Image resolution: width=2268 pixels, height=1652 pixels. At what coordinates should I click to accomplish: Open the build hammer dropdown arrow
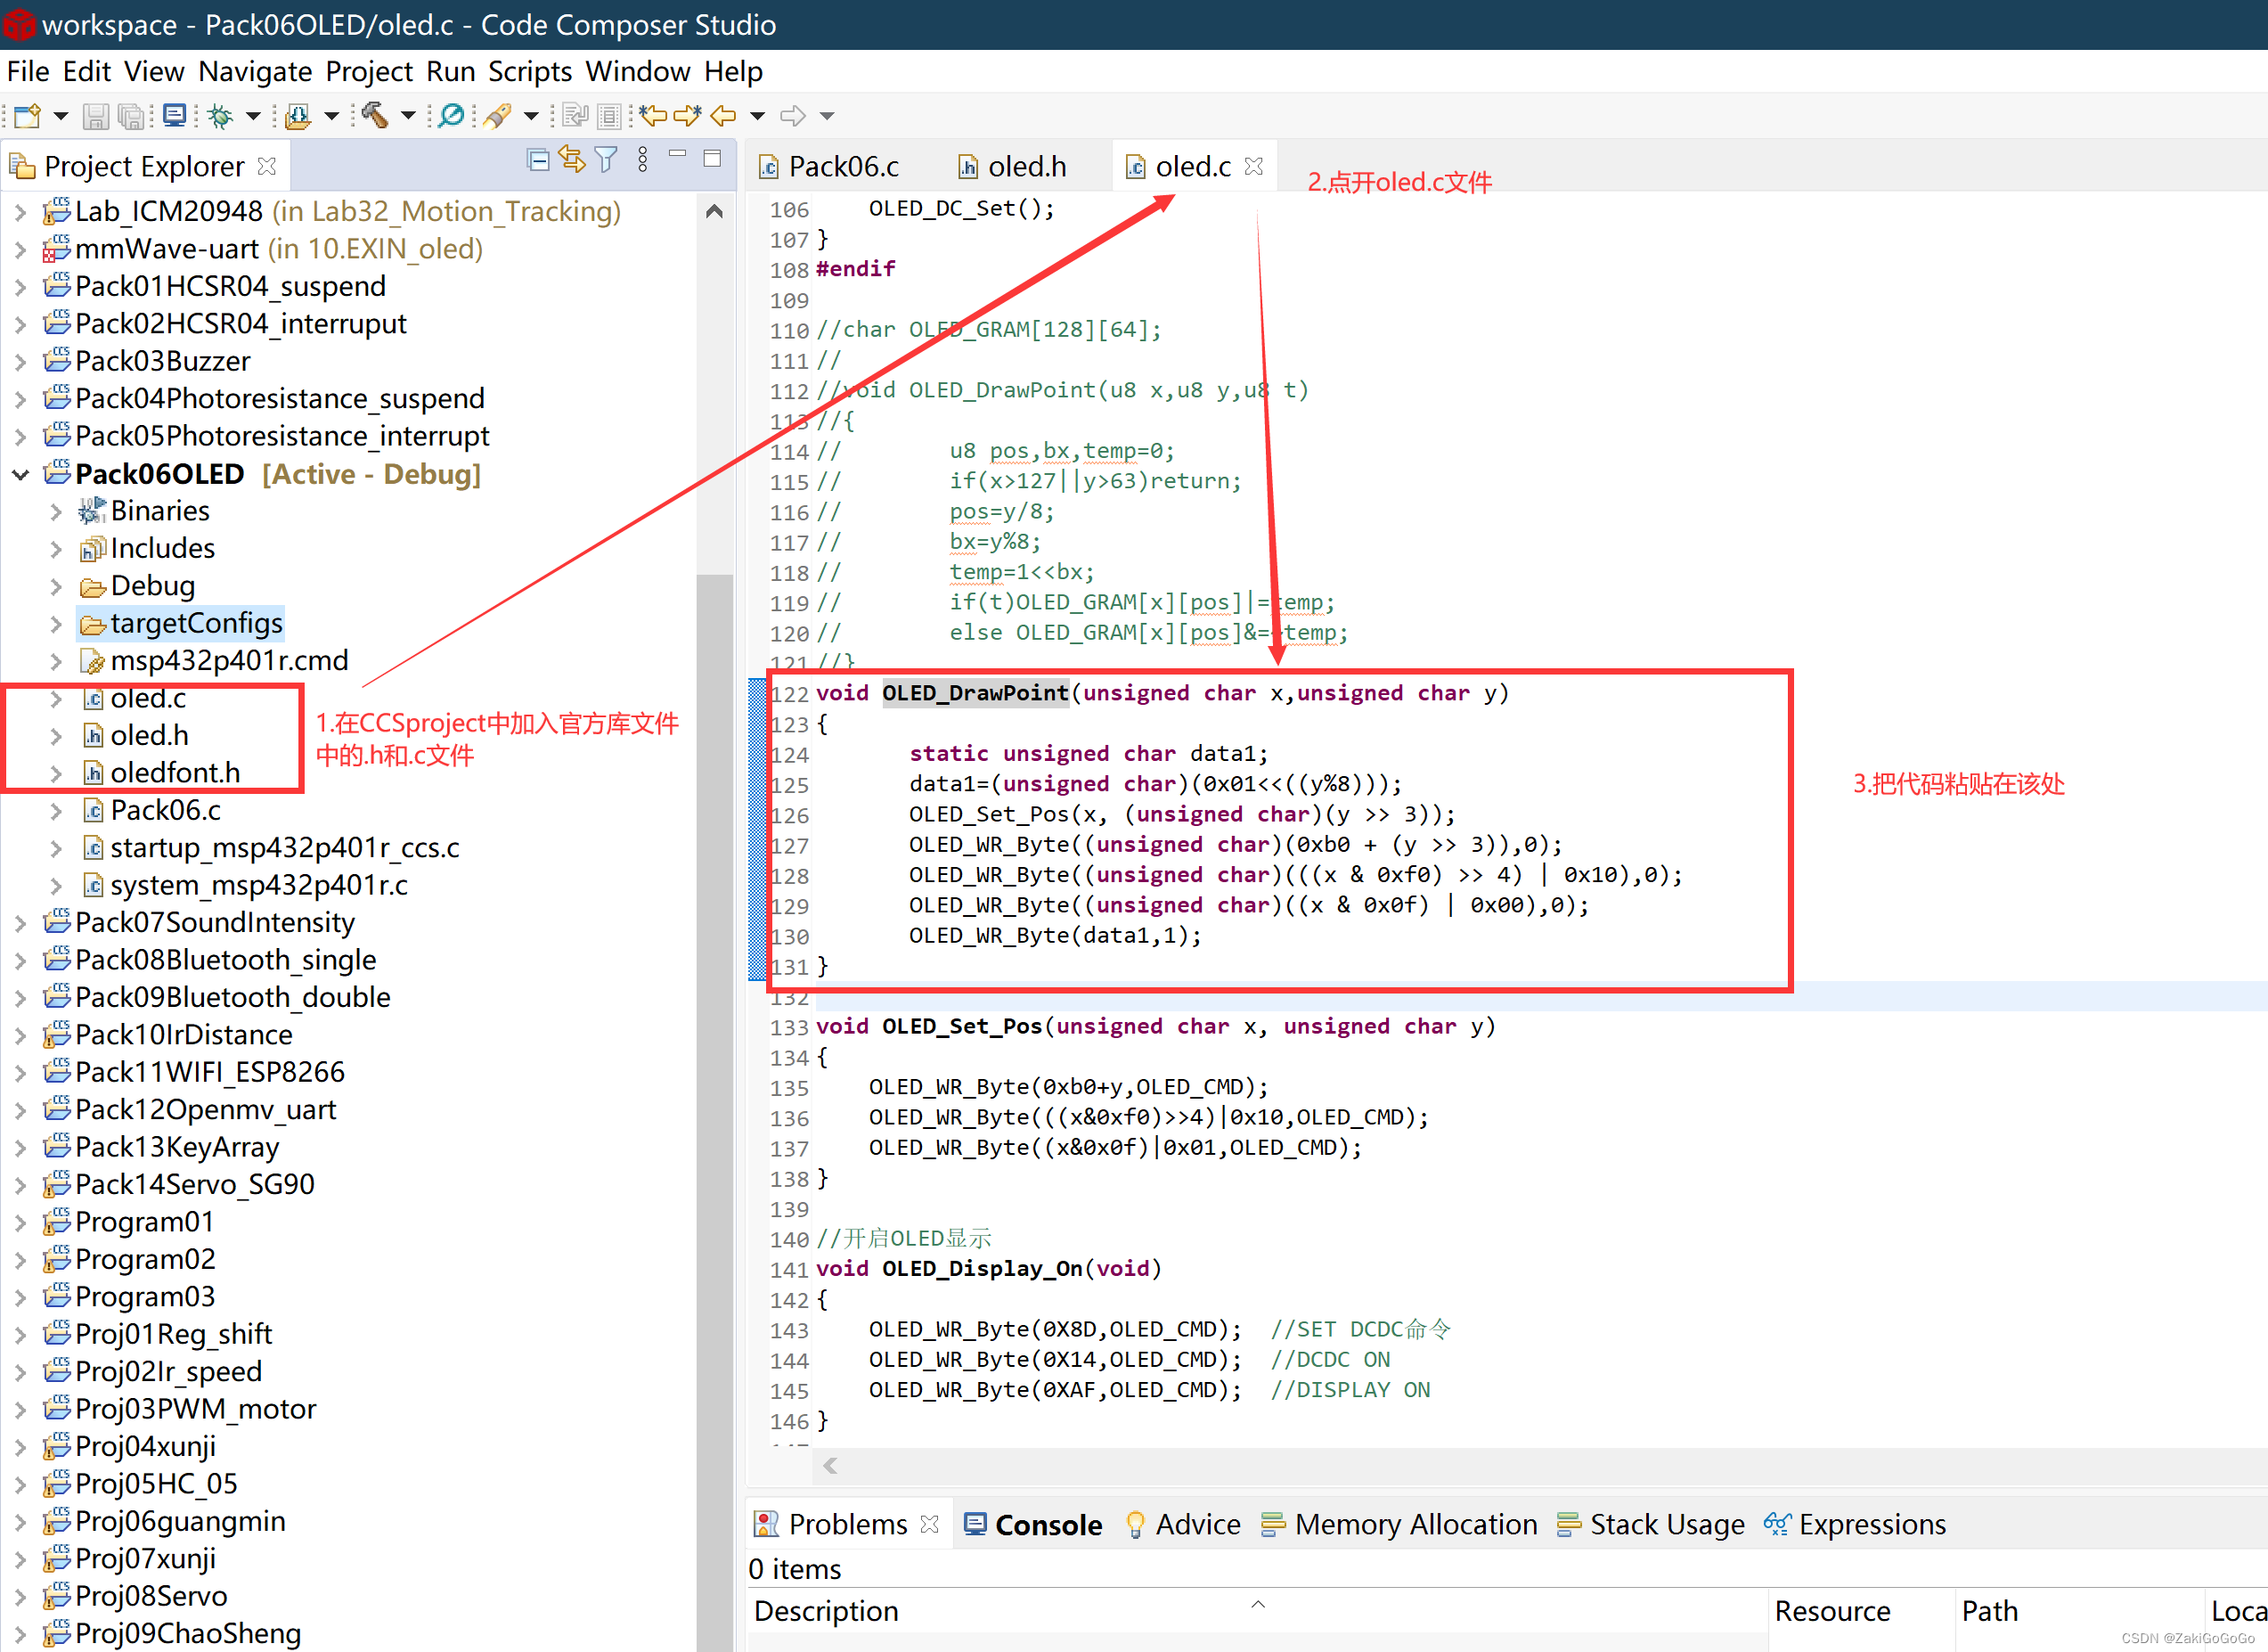point(408,116)
